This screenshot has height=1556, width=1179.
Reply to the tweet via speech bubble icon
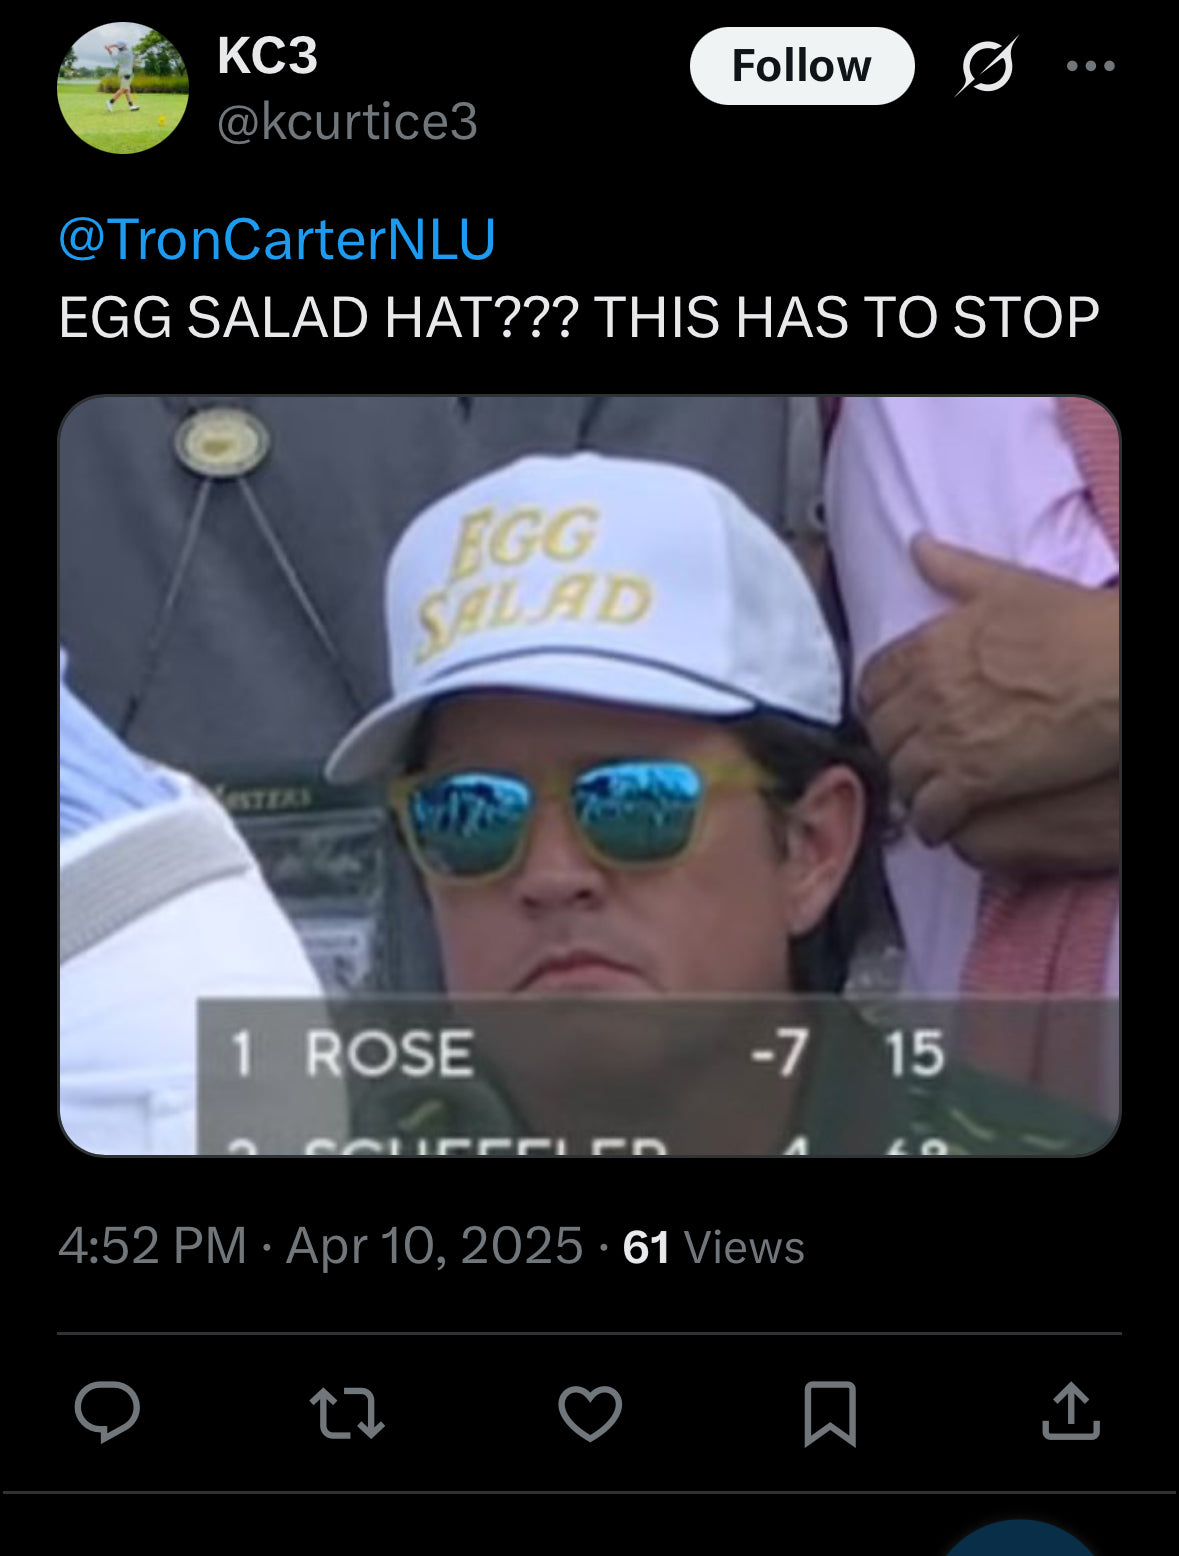pos(107,1412)
